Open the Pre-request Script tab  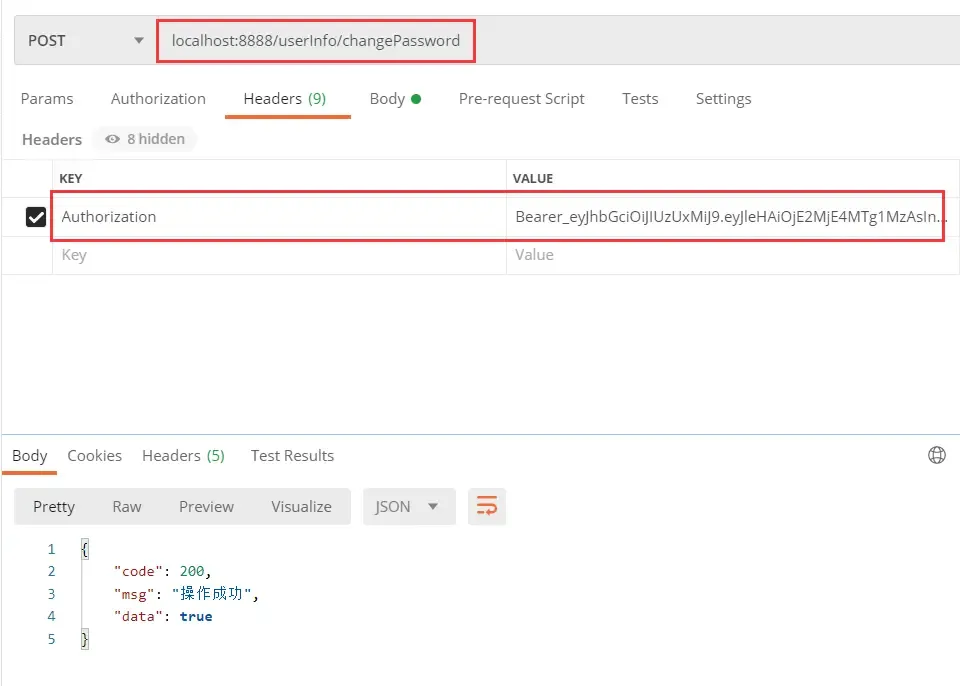(x=521, y=98)
